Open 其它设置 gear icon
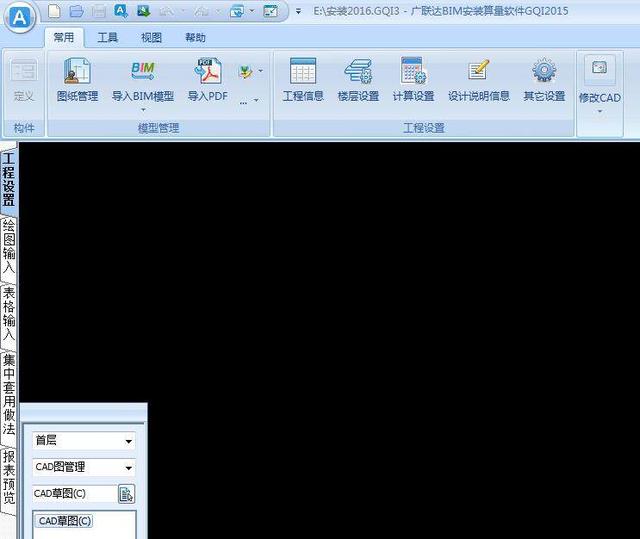This screenshot has height=539, width=640. pyautogui.click(x=544, y=80)
